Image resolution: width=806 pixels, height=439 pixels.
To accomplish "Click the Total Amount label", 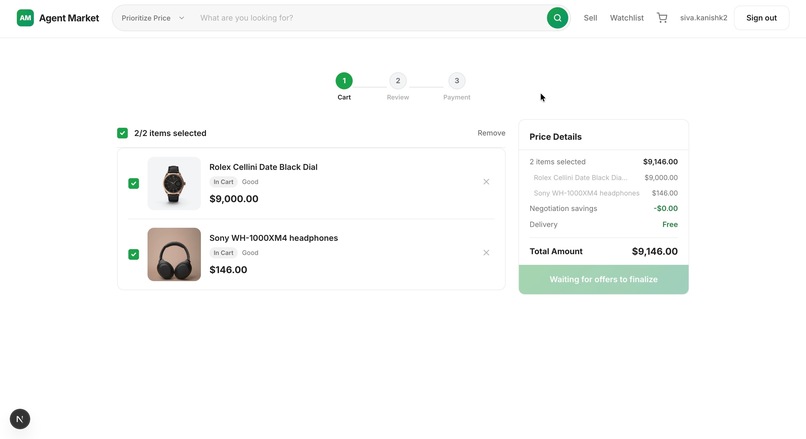I will click(x=556, y=251).
